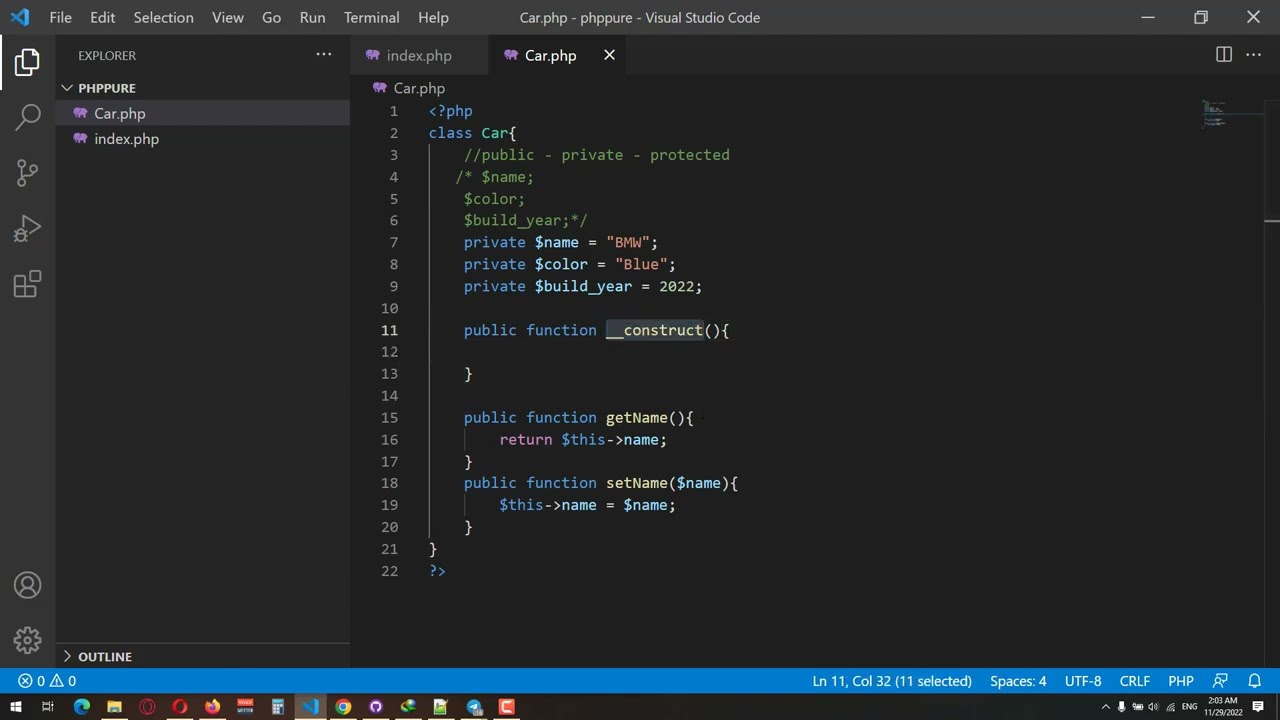The height and width of the screenshot is (720, 1280).
Task: Open the Search view in activity bar
Action: pyautogui.click(x=27, y=117)
